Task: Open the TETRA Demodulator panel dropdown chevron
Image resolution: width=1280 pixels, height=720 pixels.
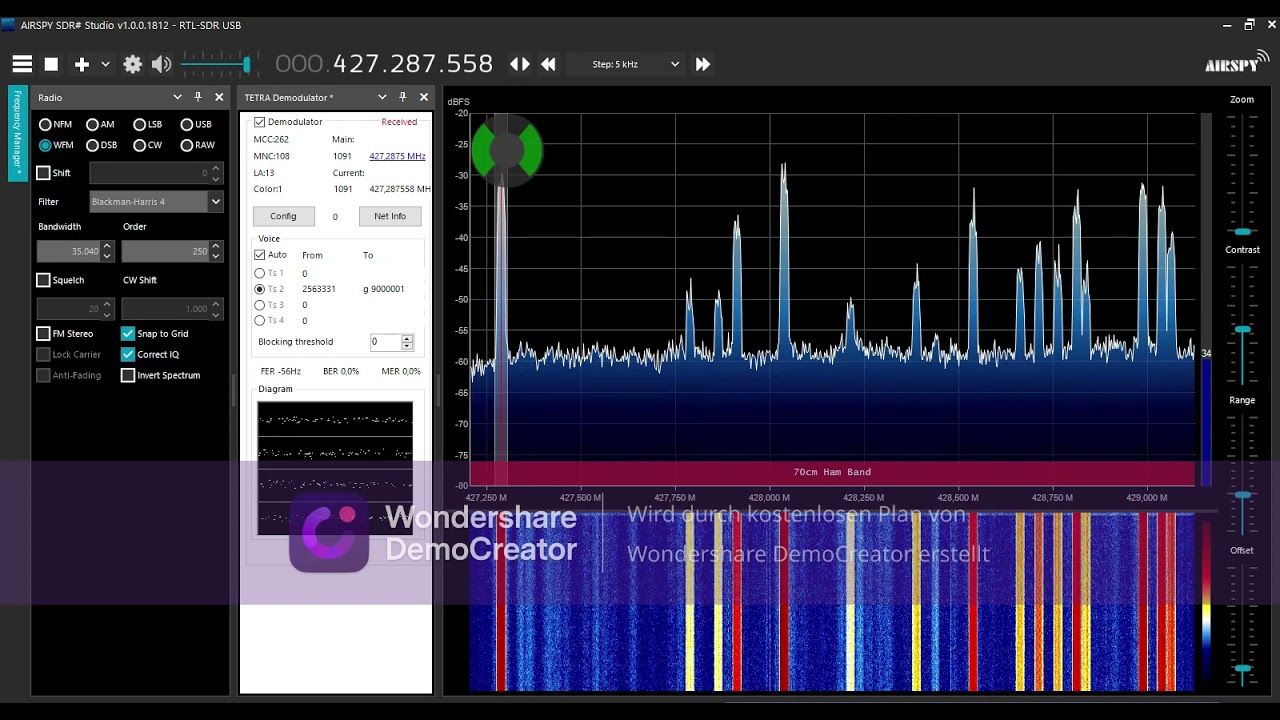Action: [382, 97]
